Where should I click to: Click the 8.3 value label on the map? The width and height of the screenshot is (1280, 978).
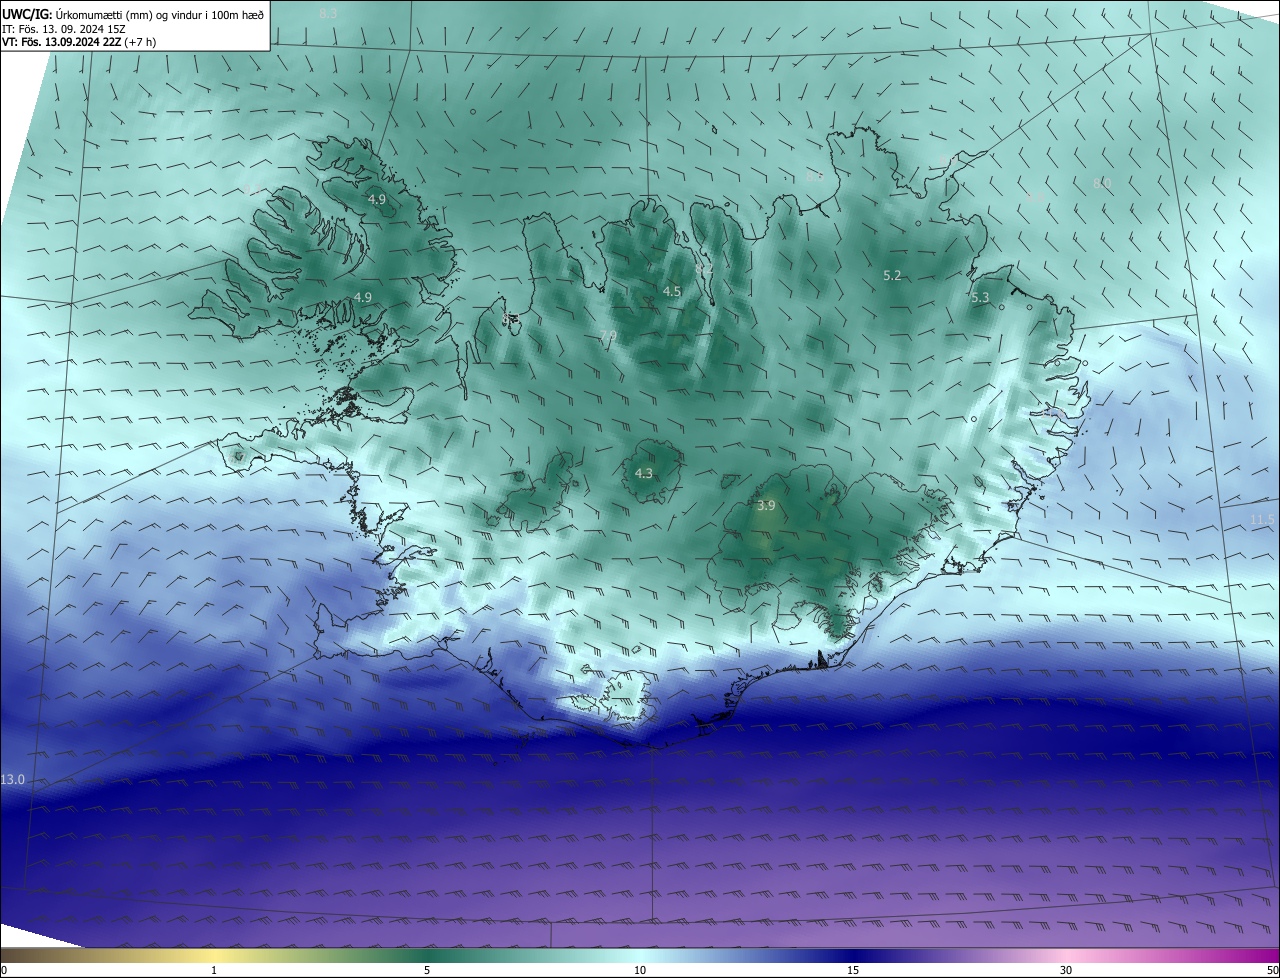click(328, 13)
